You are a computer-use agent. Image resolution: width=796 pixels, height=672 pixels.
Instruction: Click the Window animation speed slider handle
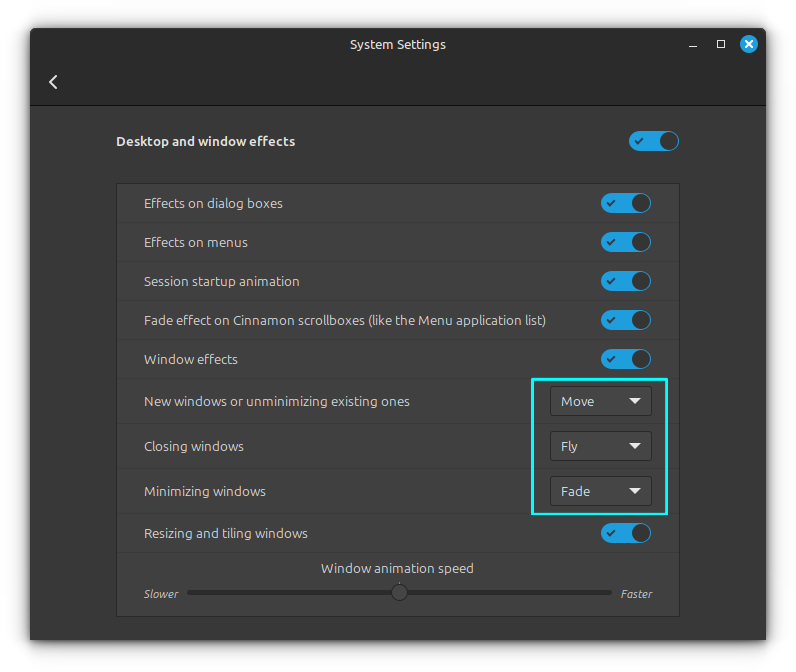coord(399,592)
